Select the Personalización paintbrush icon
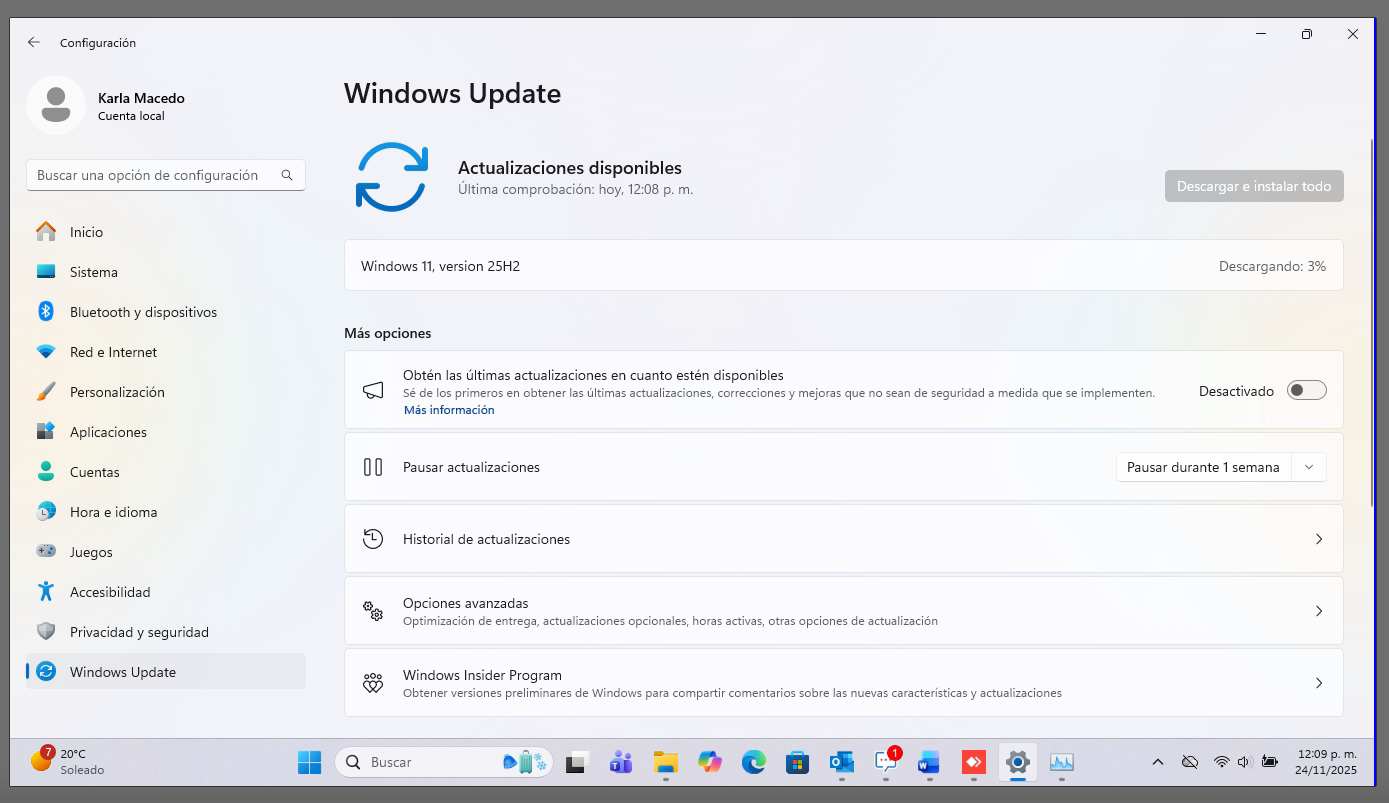1389x803 pixels. coord(46,392)
